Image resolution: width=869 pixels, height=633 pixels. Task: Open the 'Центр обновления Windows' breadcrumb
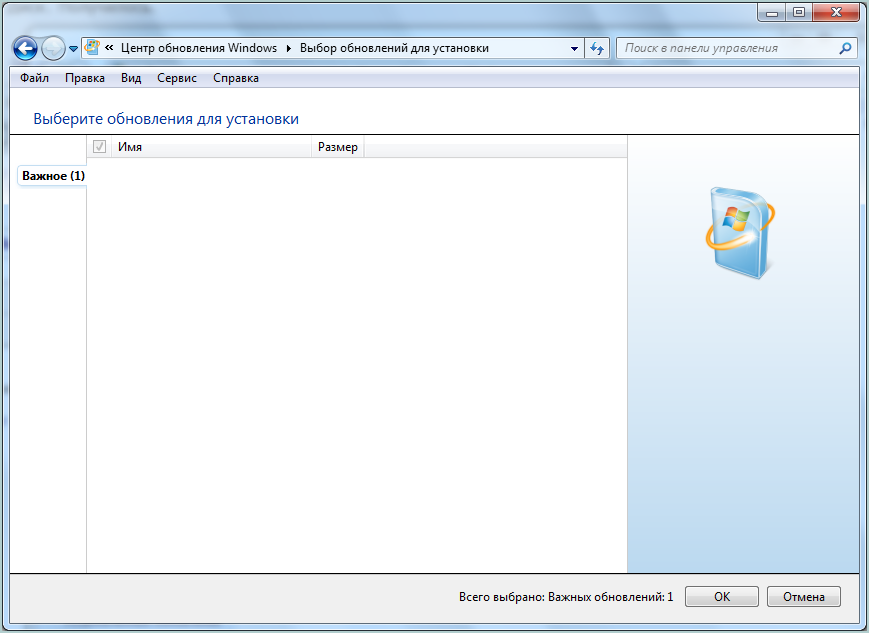(x=198, y=48)
